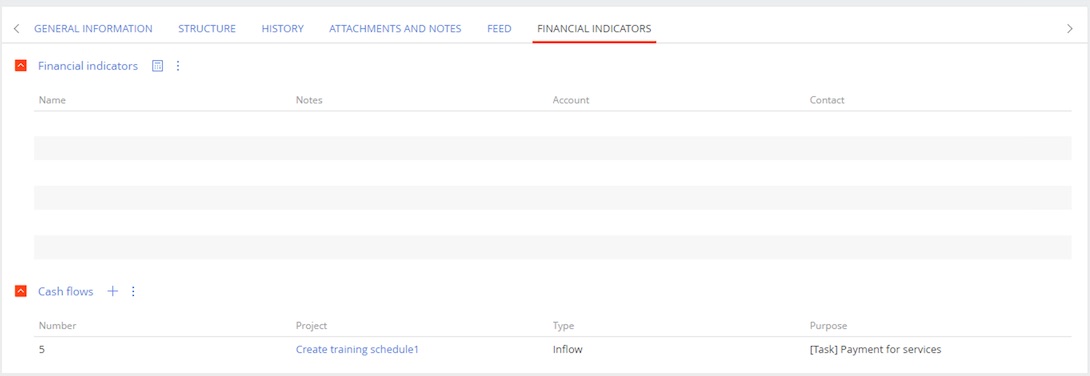Select cash flow number 5 cell

tap(42, 350)
